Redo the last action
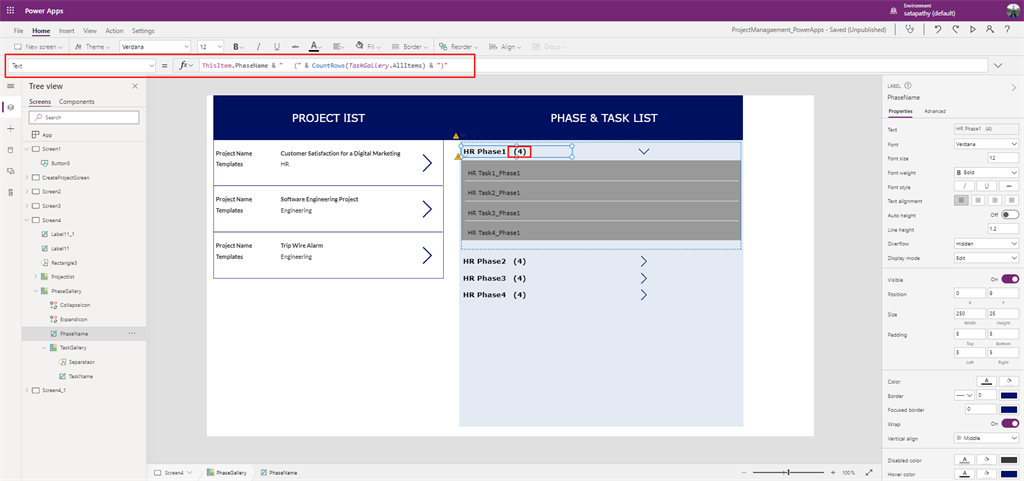Viewport: 1024px width, 481px height. pos(955,30)
